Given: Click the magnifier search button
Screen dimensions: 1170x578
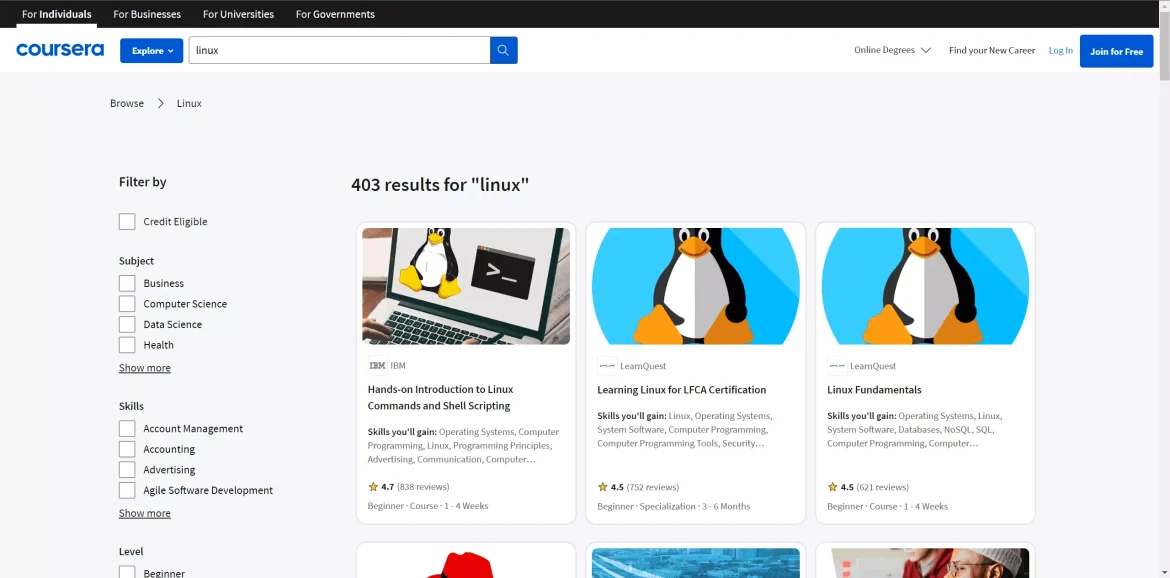Looking at the screenshot, I should (x=504, y=50).
